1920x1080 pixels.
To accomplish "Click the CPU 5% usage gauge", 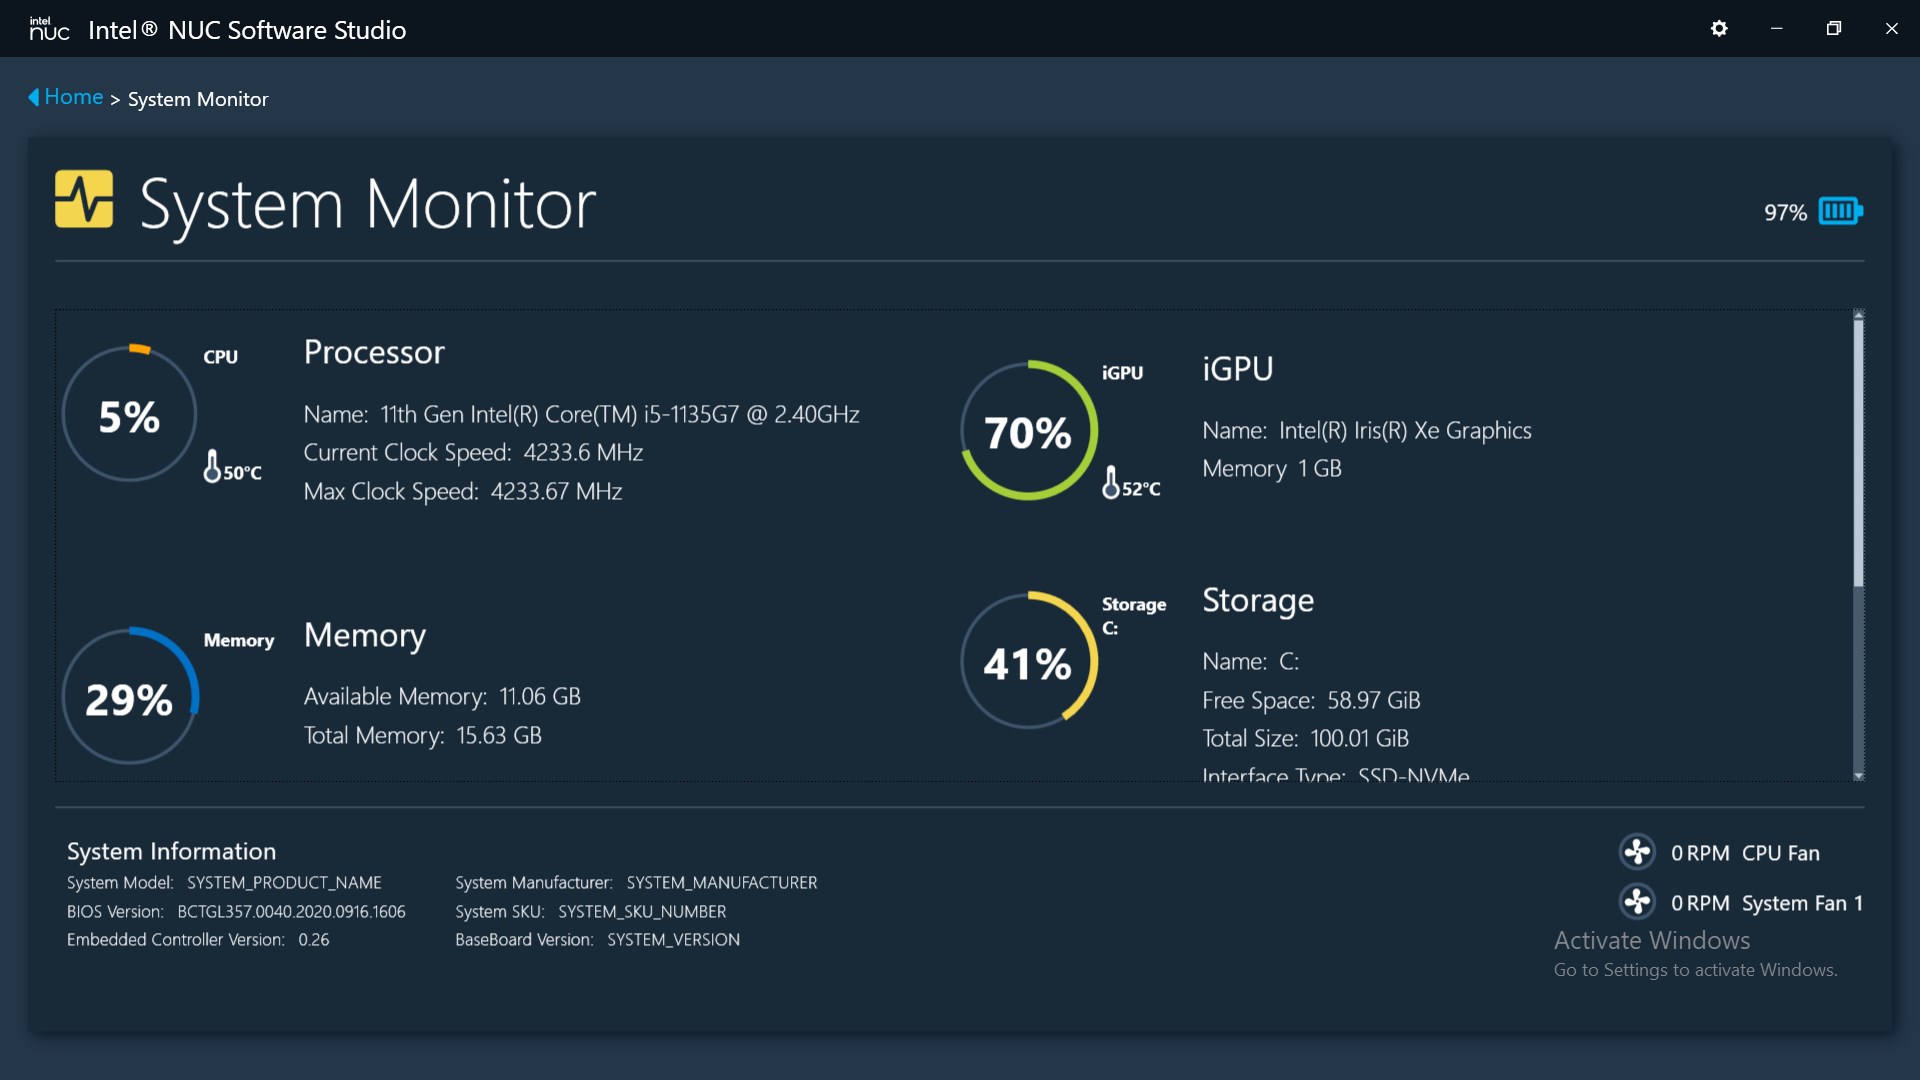I will click(129, 414).
